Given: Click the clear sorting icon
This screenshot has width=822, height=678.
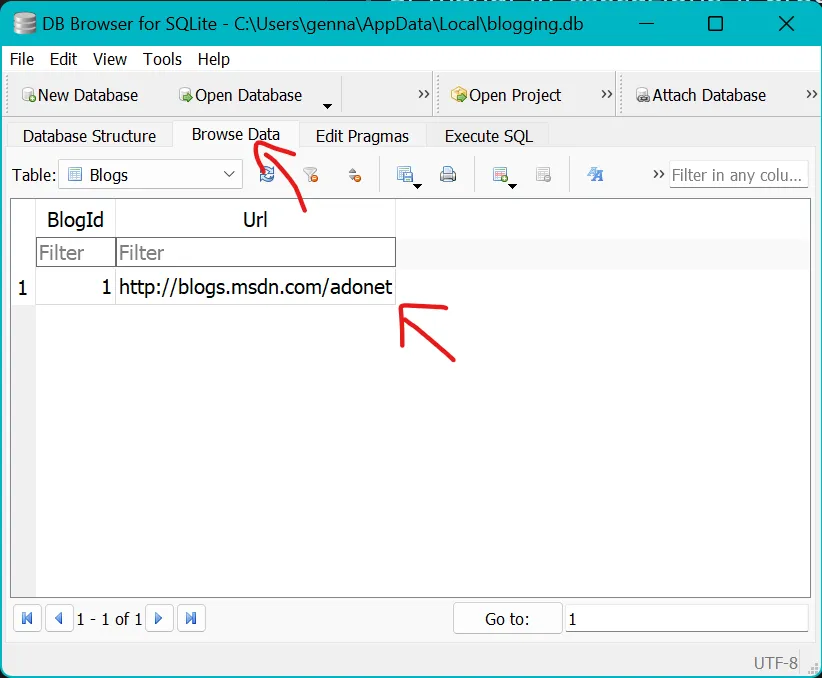Looking at the screenshot, I should [355, 174].
